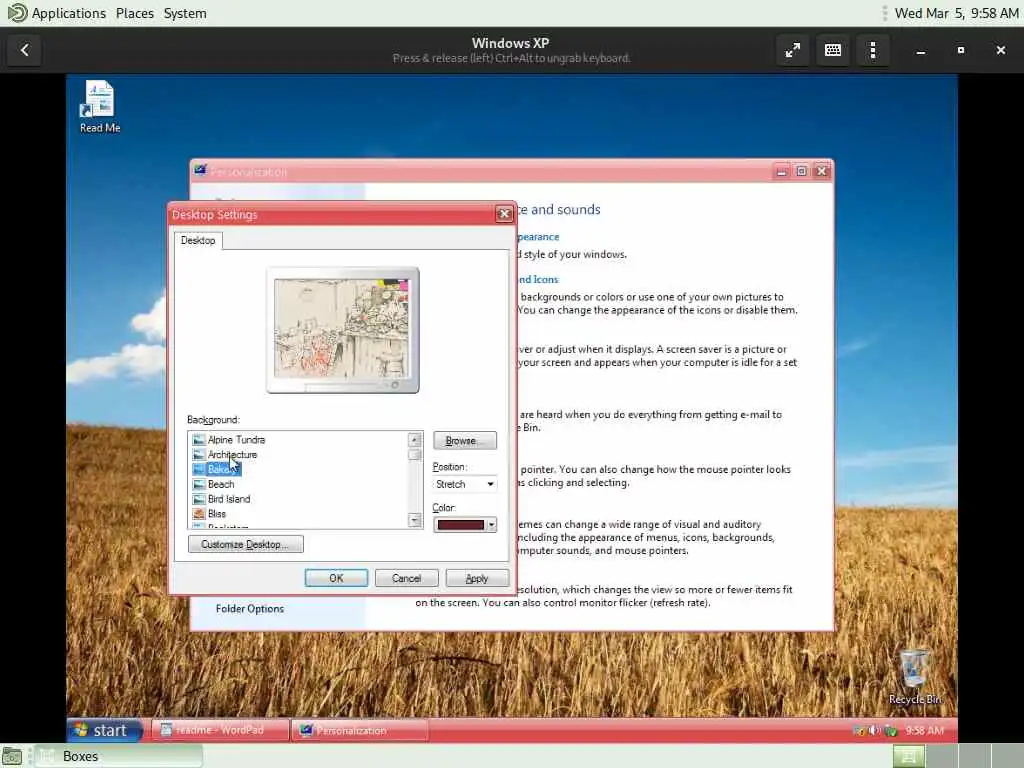Switch to readme - WordPad taskbar item
The height and width of the screenshot is (768, 1024).
tap(220, 730)
